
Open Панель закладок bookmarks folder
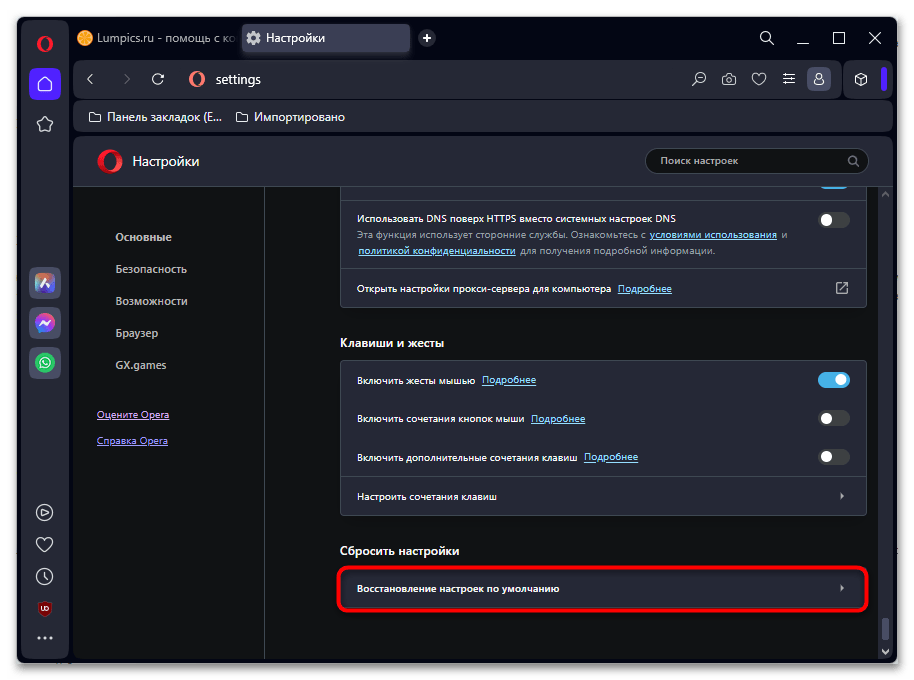(155, 117)
